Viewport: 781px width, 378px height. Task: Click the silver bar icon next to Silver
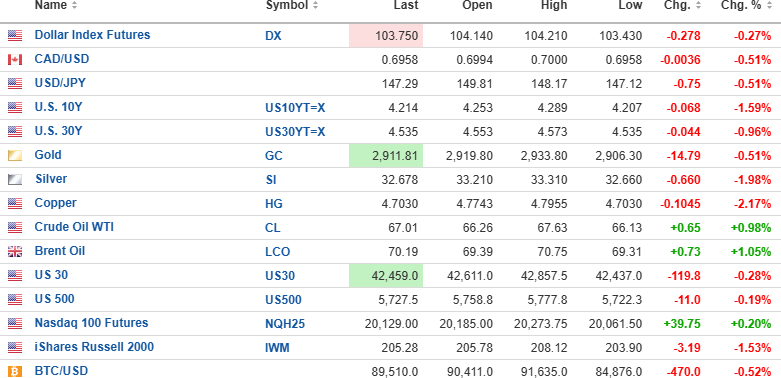(15, 180)
